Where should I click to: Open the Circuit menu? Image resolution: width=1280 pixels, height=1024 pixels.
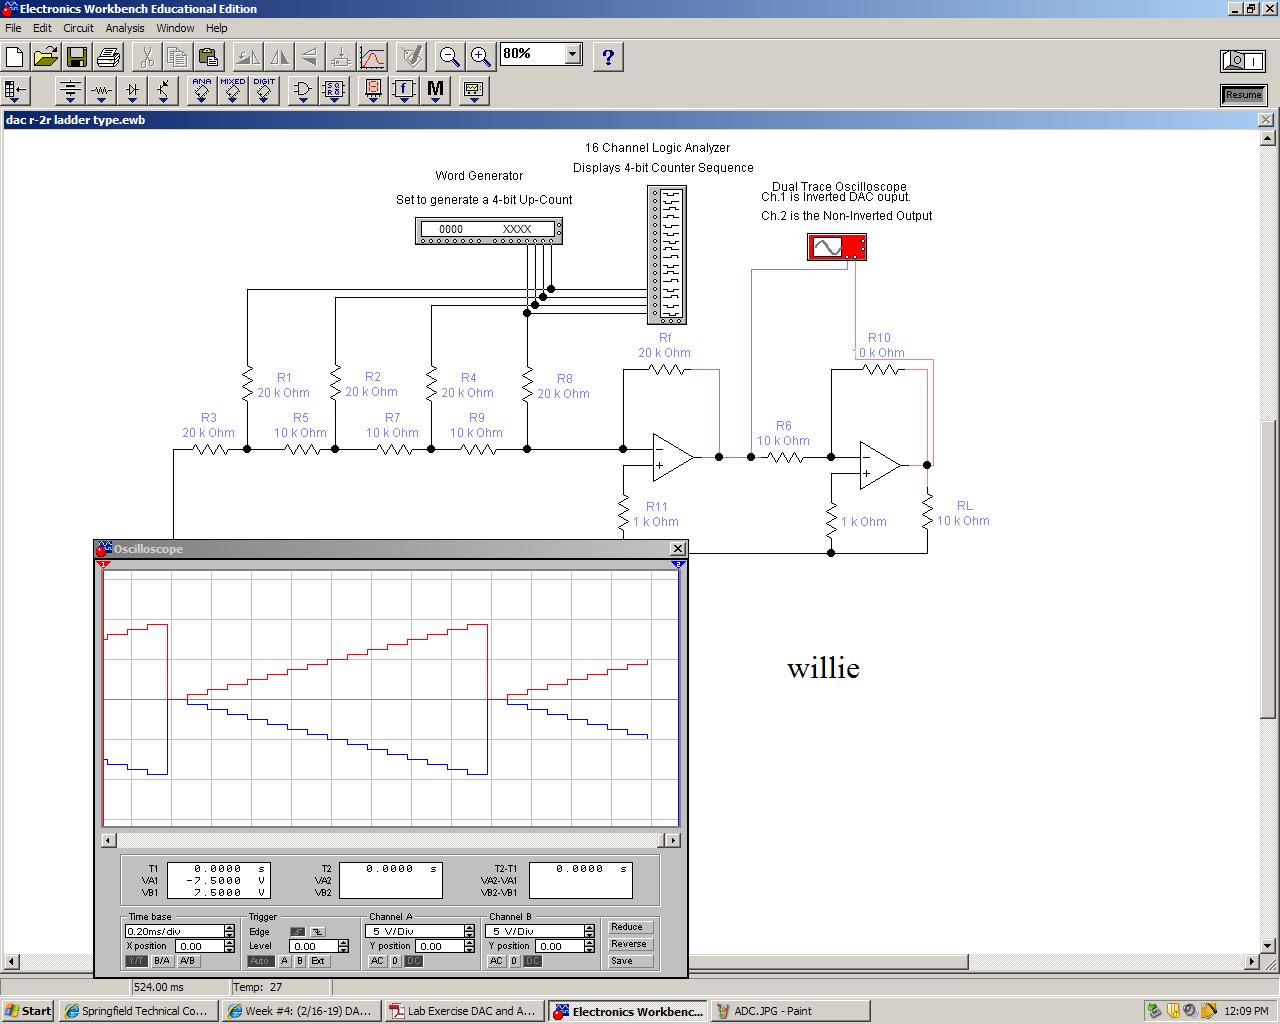point(78,28)
